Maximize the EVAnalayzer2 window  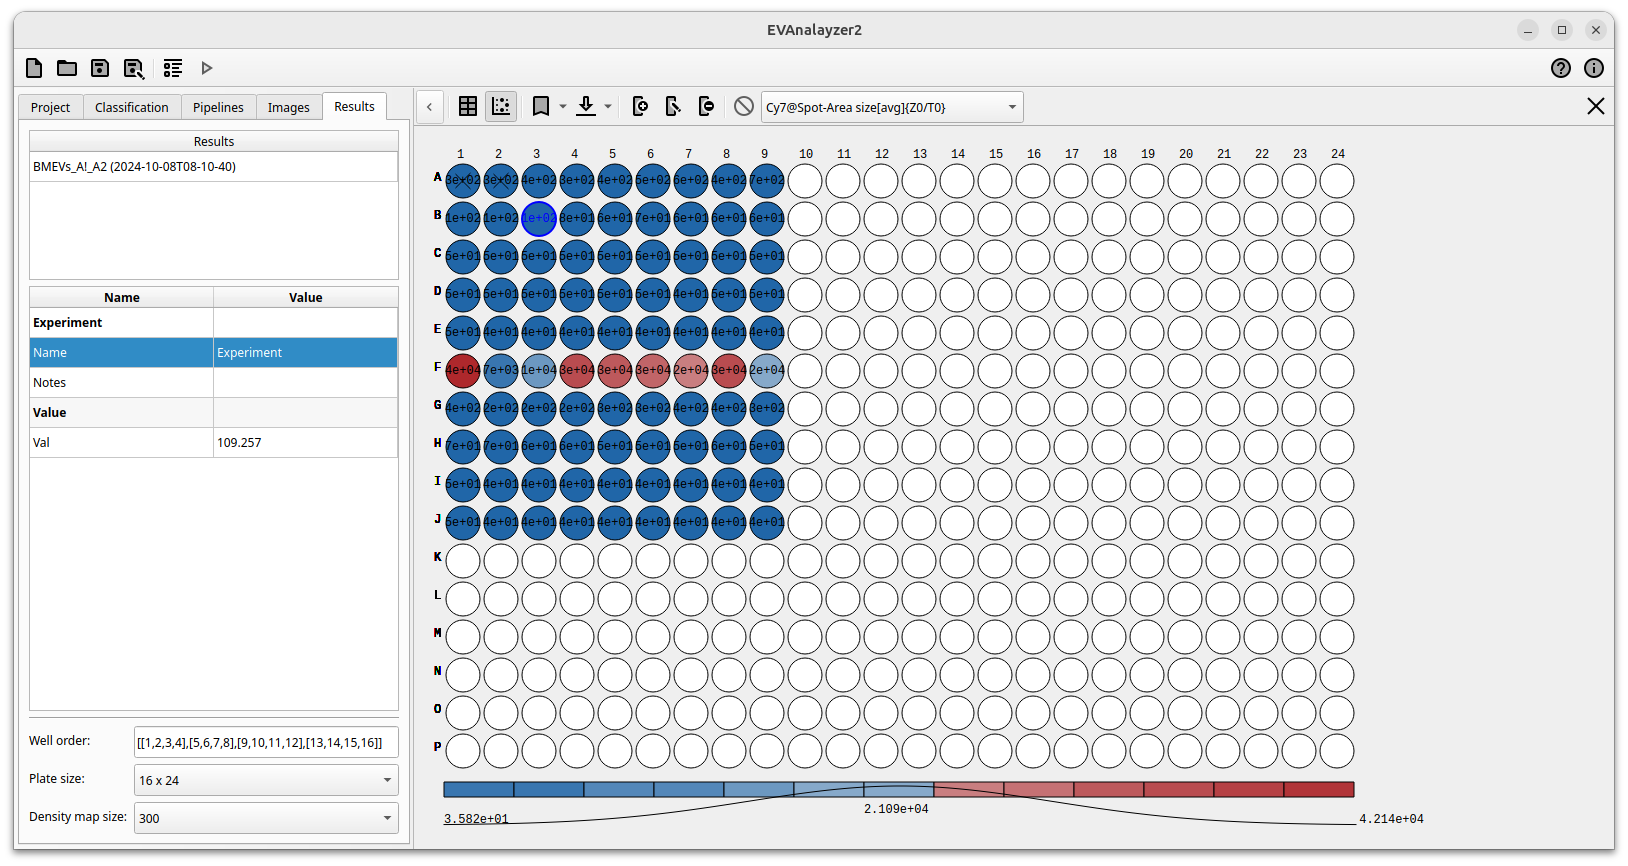1561,30
